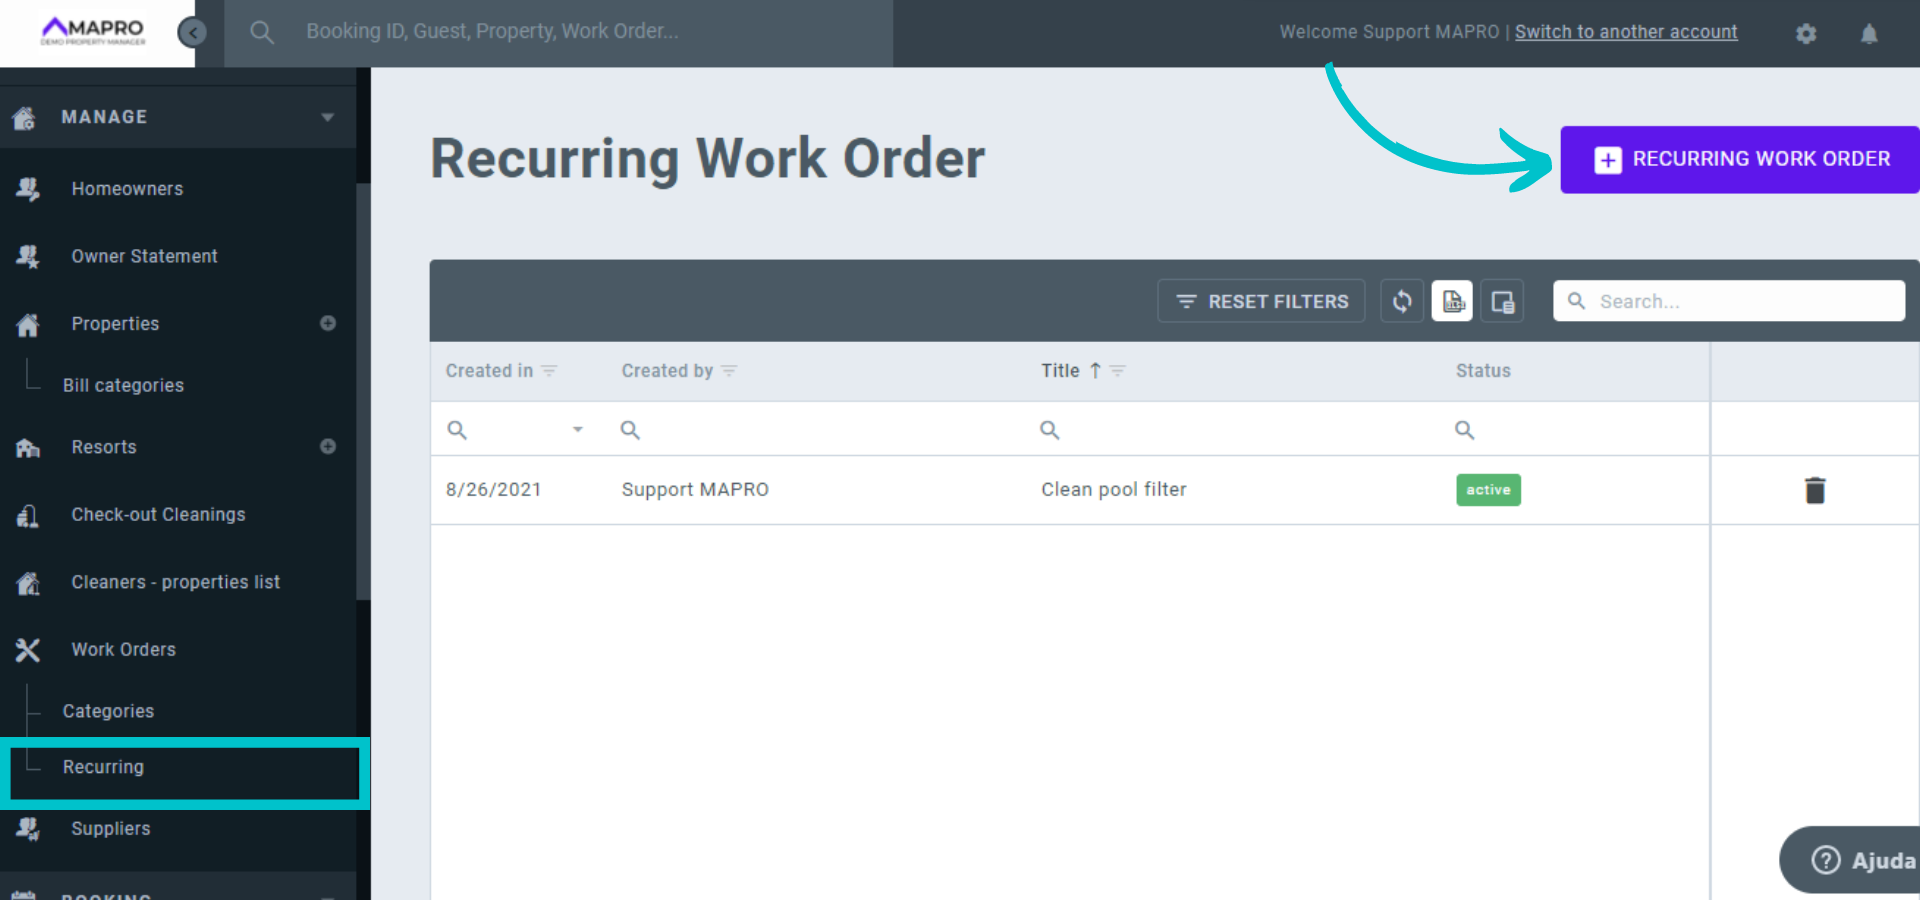Open the column chooser icon

coord(1502,300)
